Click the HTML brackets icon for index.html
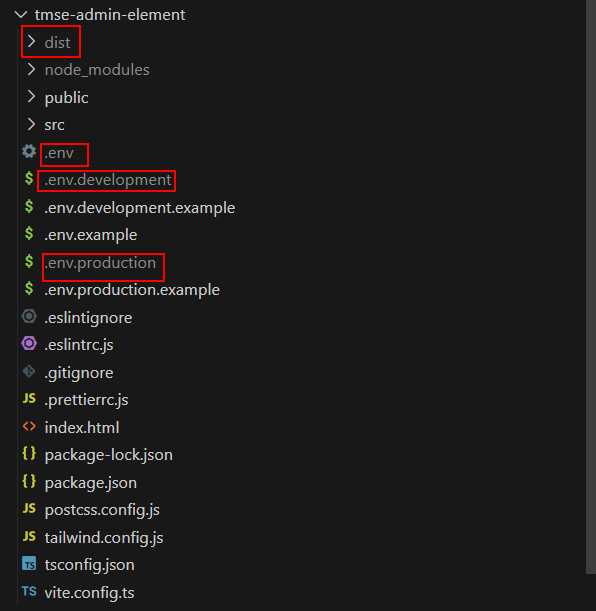This screenshot has width=596, height=611. [29, 426]
